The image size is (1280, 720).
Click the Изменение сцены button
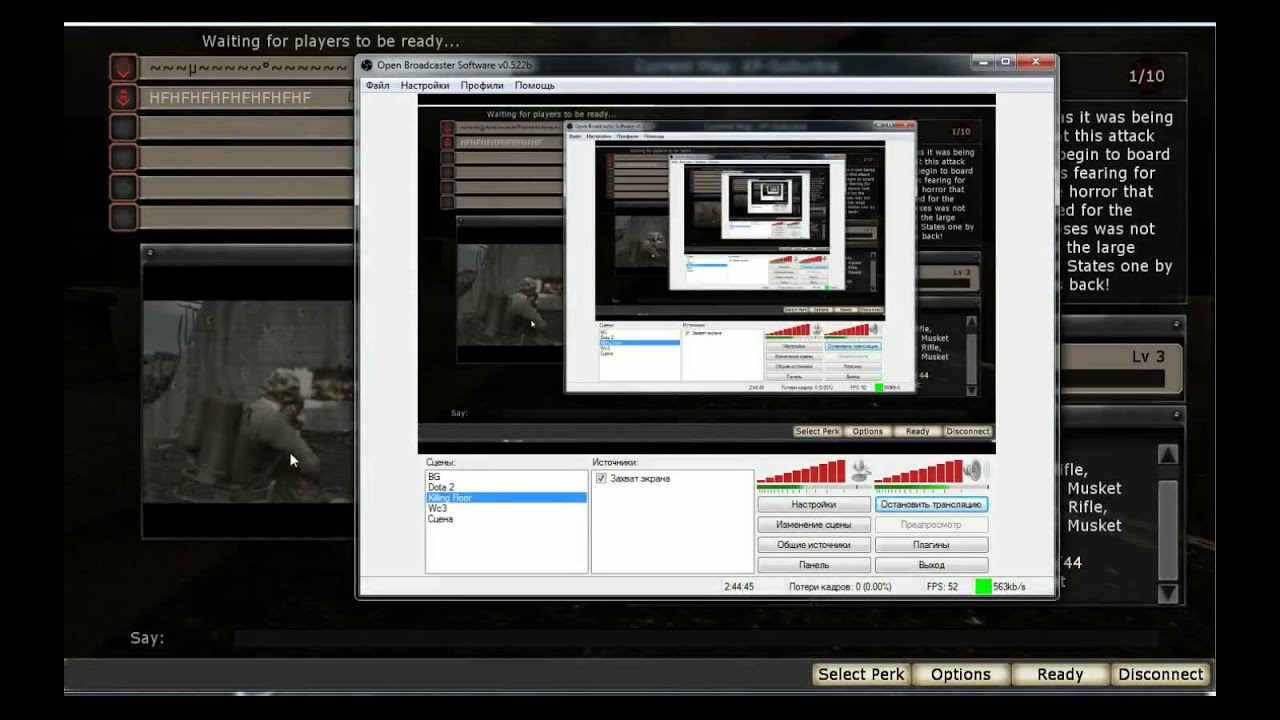(x=814, y=525)
